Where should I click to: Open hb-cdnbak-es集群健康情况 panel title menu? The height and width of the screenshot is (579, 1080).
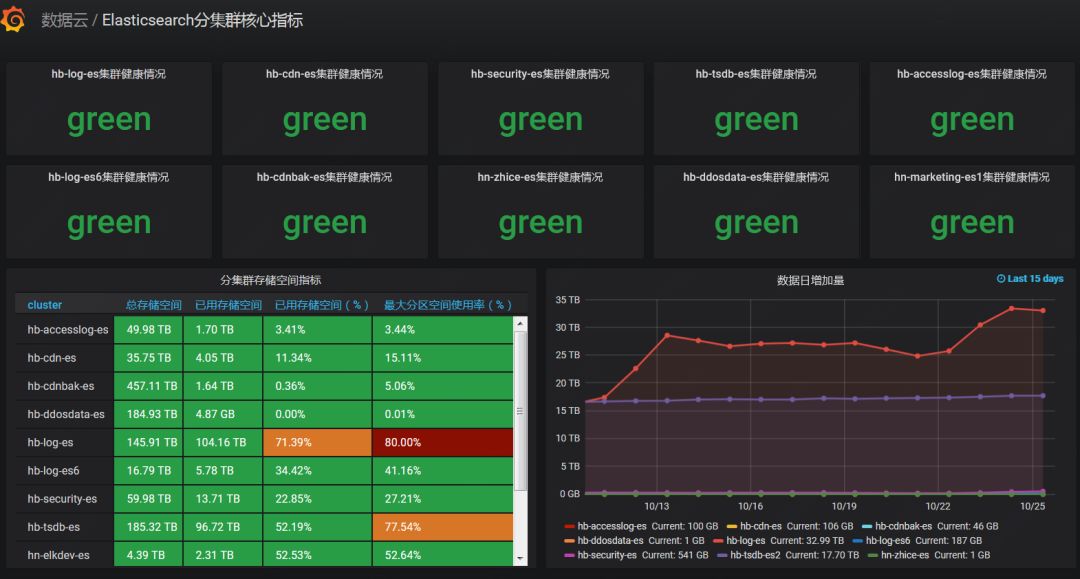324,177
